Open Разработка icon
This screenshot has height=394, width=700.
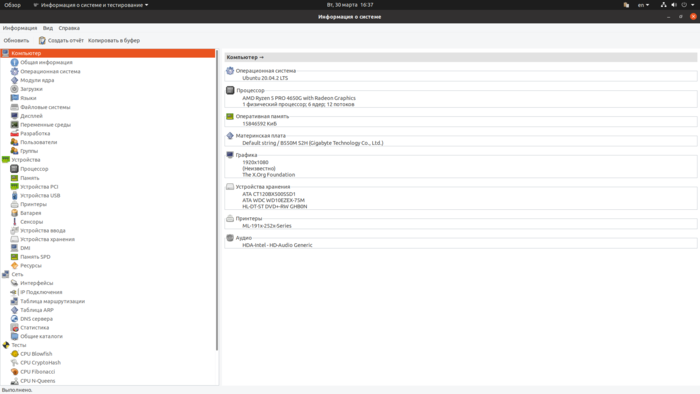pos(14,133)
